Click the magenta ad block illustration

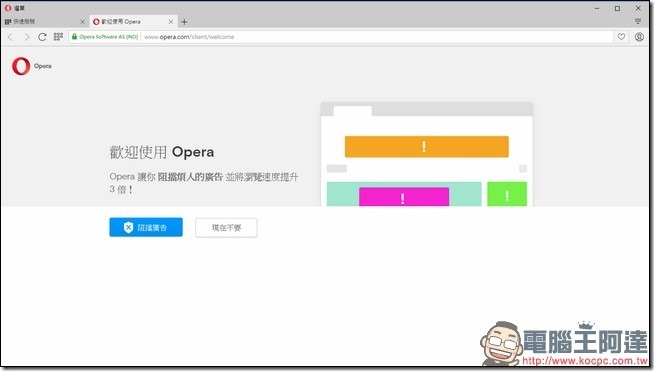tap(404, 197)
